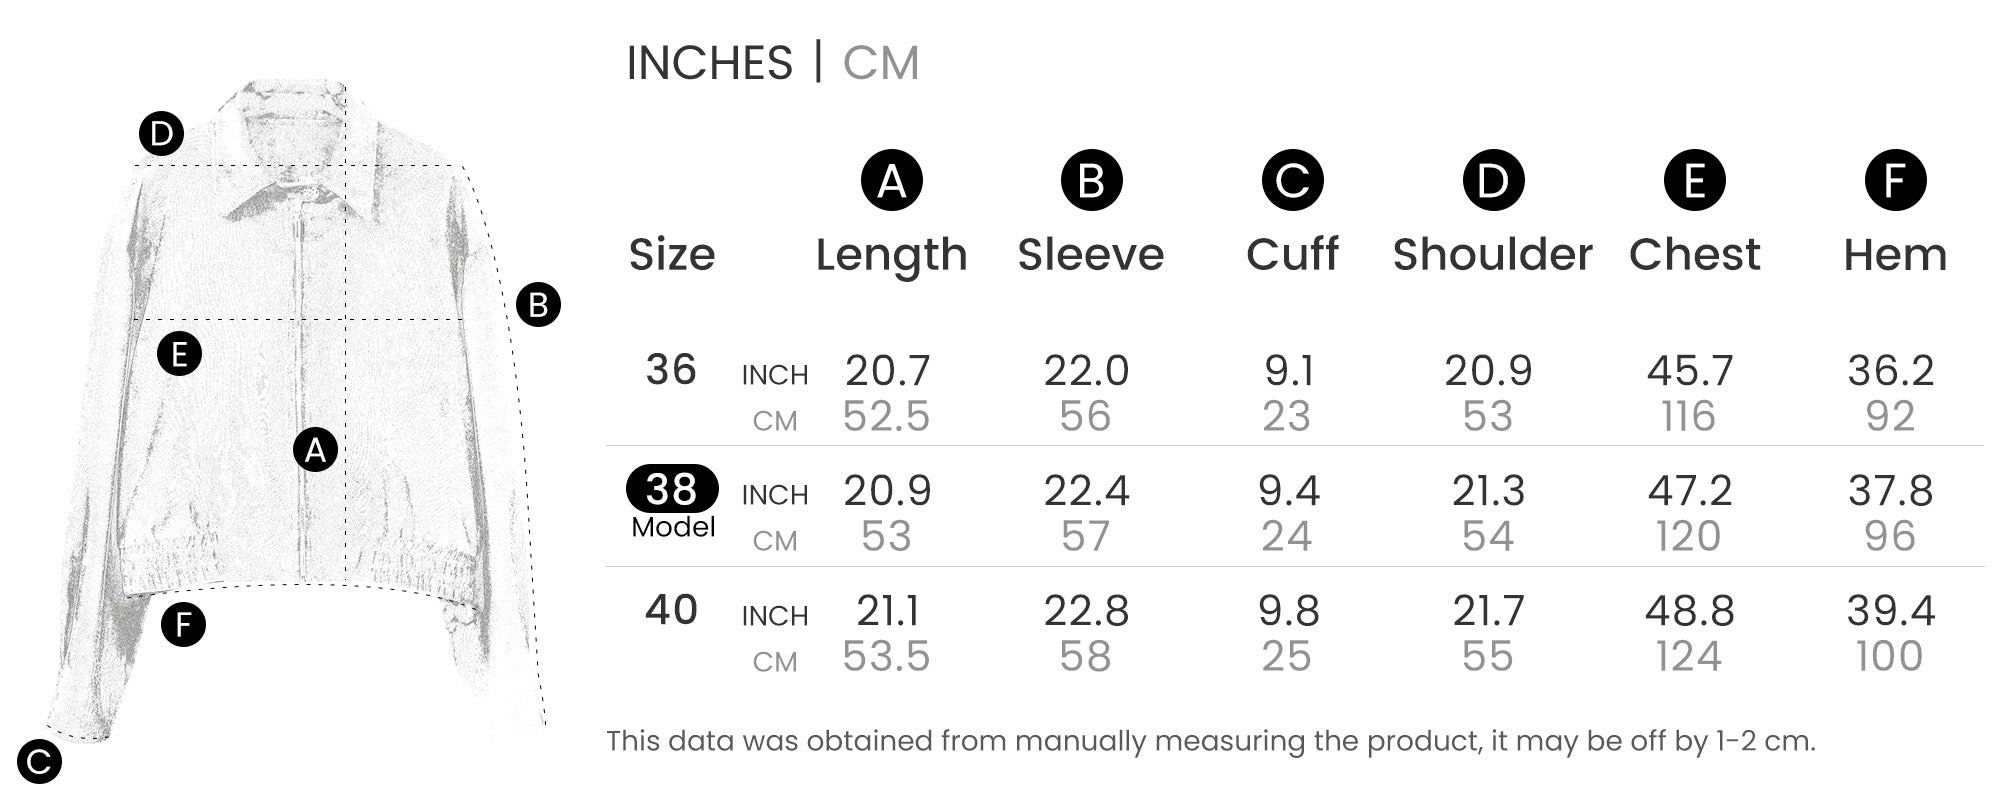Click the Size column header
Screen dimensions: 2000x806
tap(671, 255)
